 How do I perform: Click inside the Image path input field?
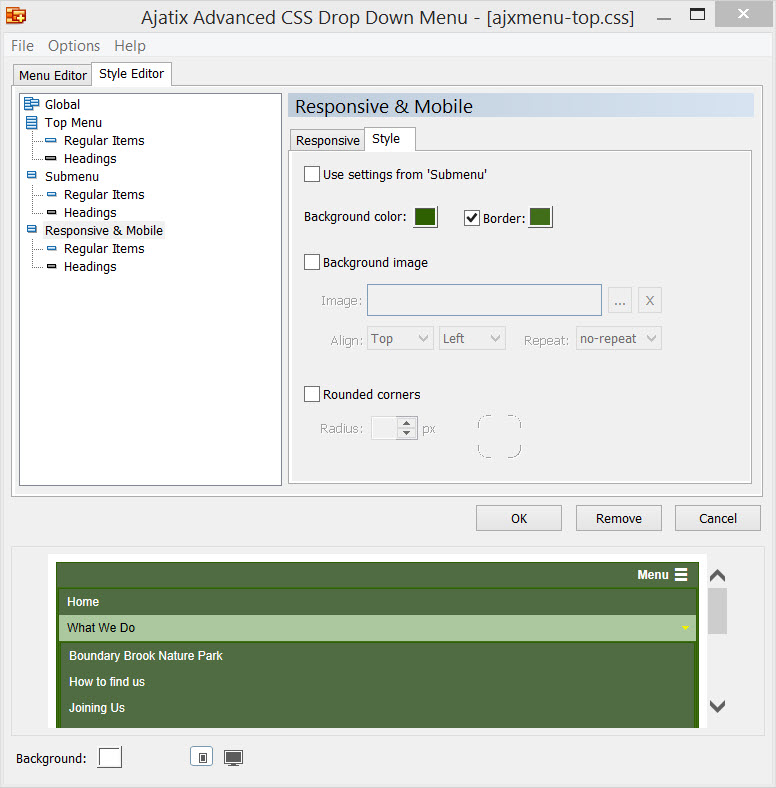point(484,300)
